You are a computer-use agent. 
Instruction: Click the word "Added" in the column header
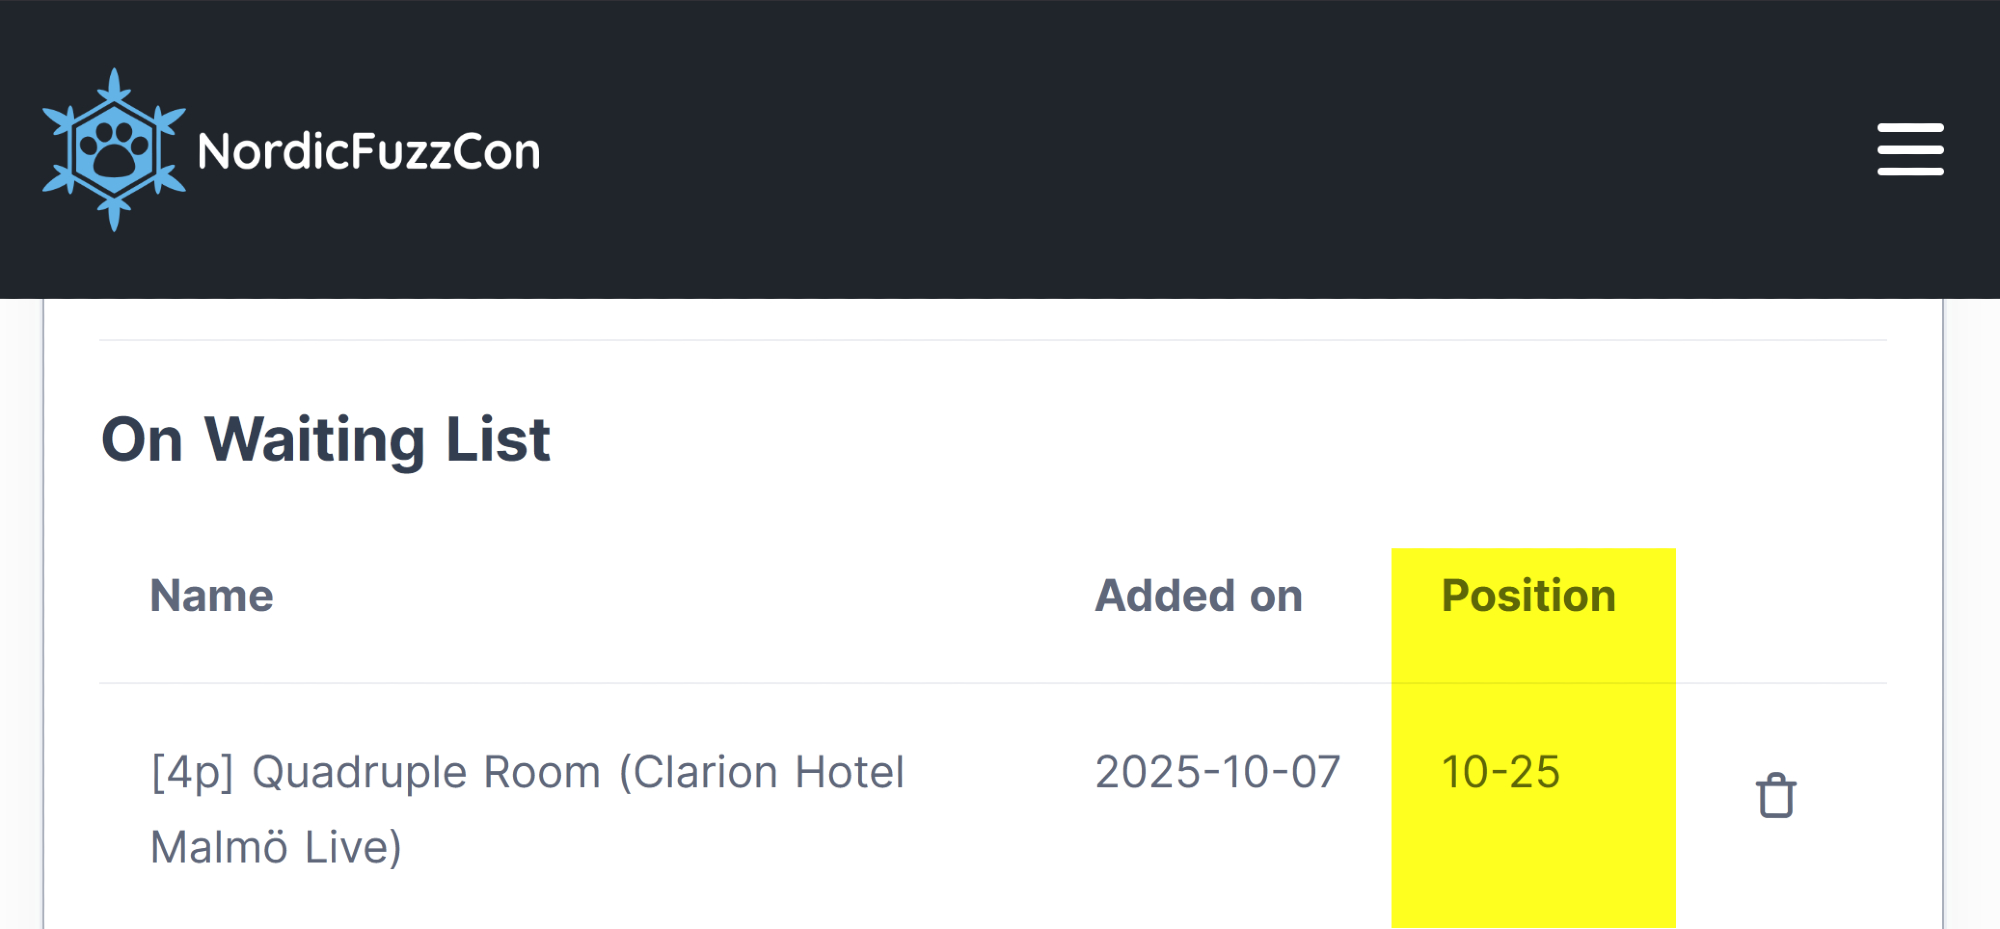1164,596
